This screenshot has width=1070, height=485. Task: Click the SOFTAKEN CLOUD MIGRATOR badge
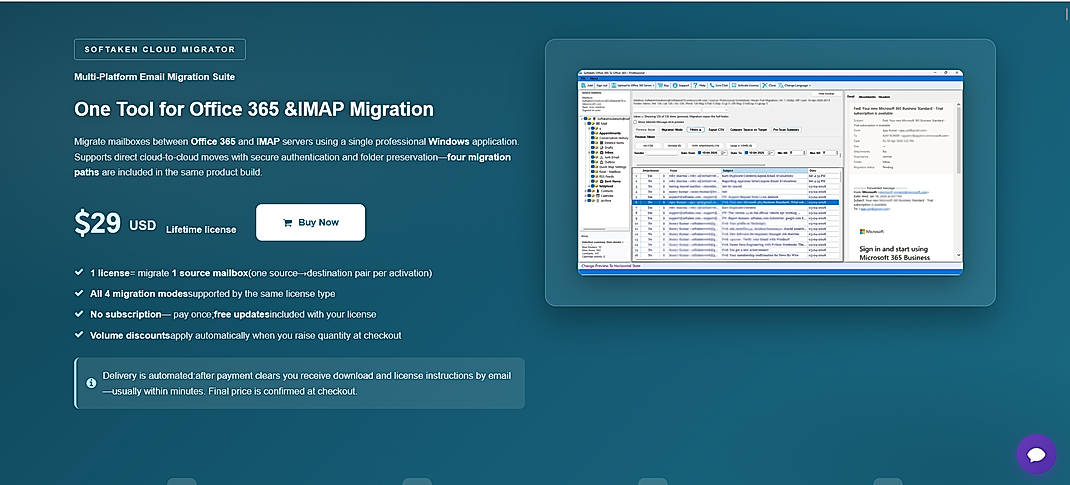[160, 49]
